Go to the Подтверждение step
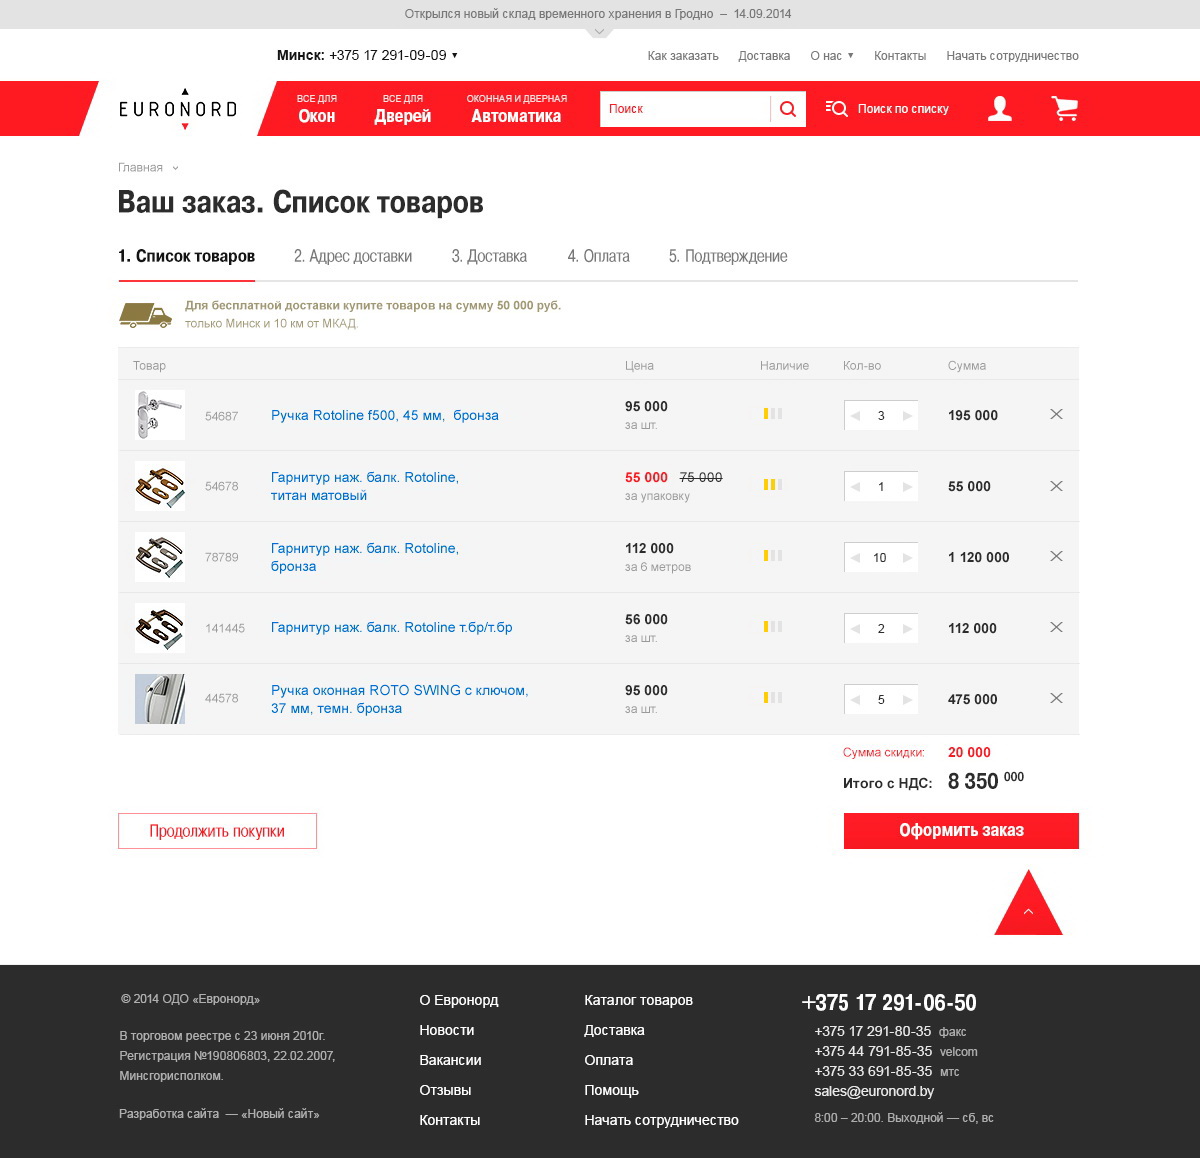 (728, 256)
